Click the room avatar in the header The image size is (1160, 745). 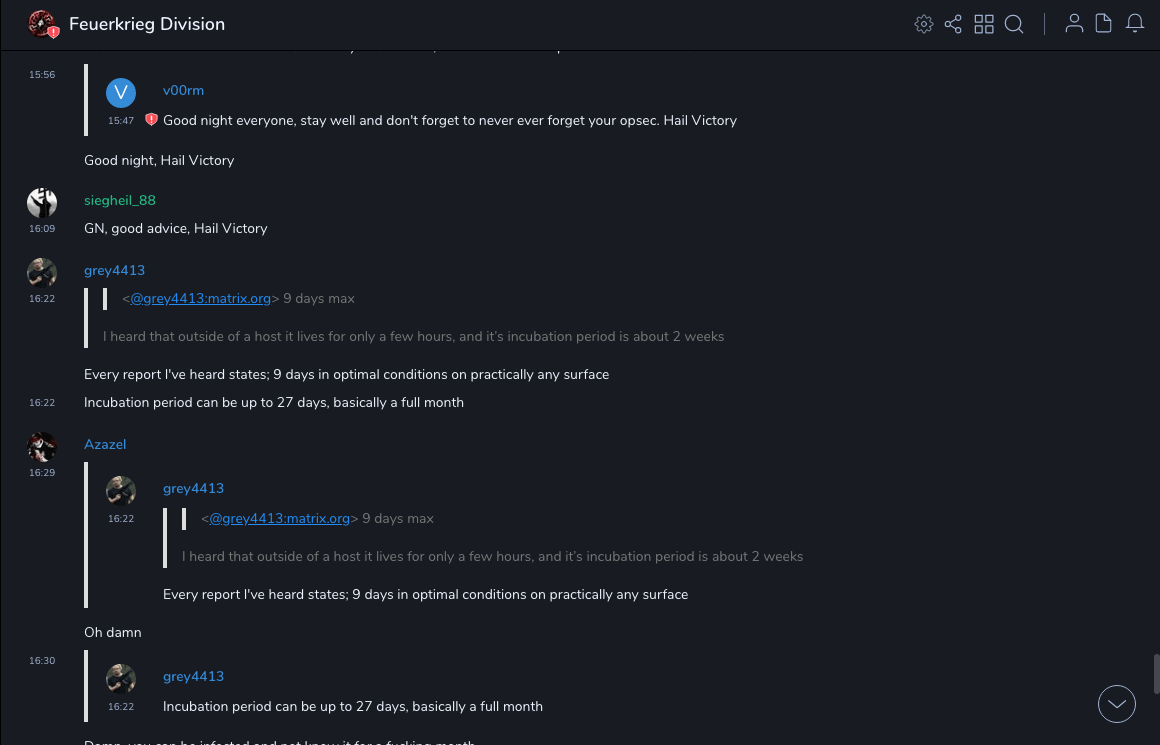(x=42, y=24)
